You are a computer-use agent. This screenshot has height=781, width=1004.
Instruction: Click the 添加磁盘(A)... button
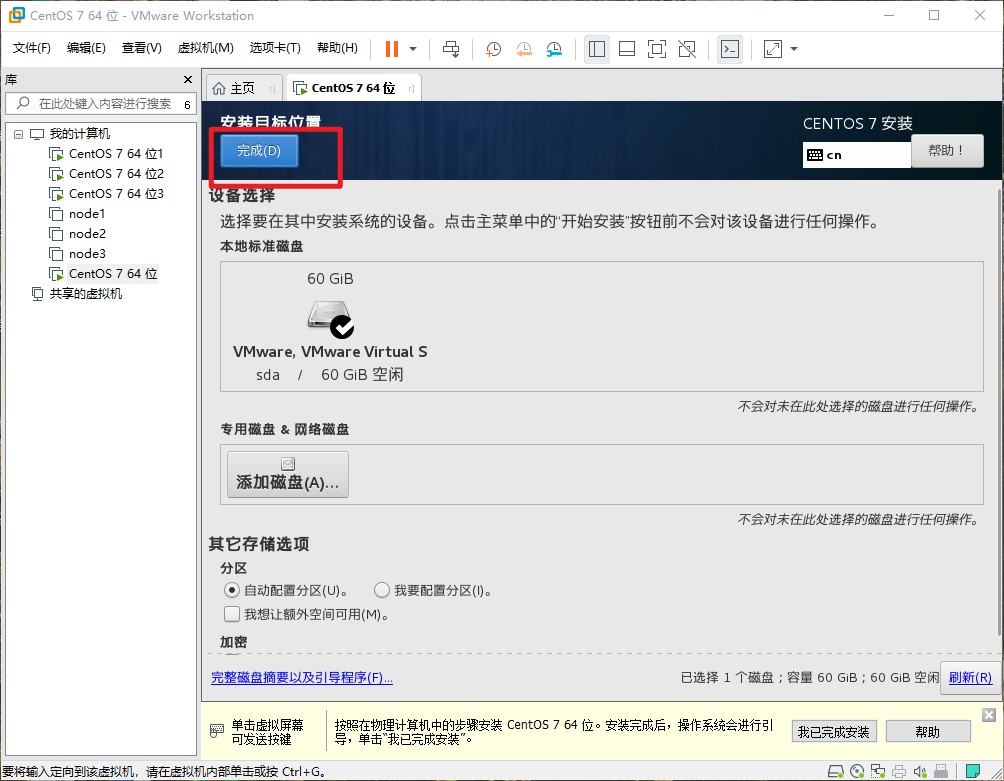click(x=287, y=474)
